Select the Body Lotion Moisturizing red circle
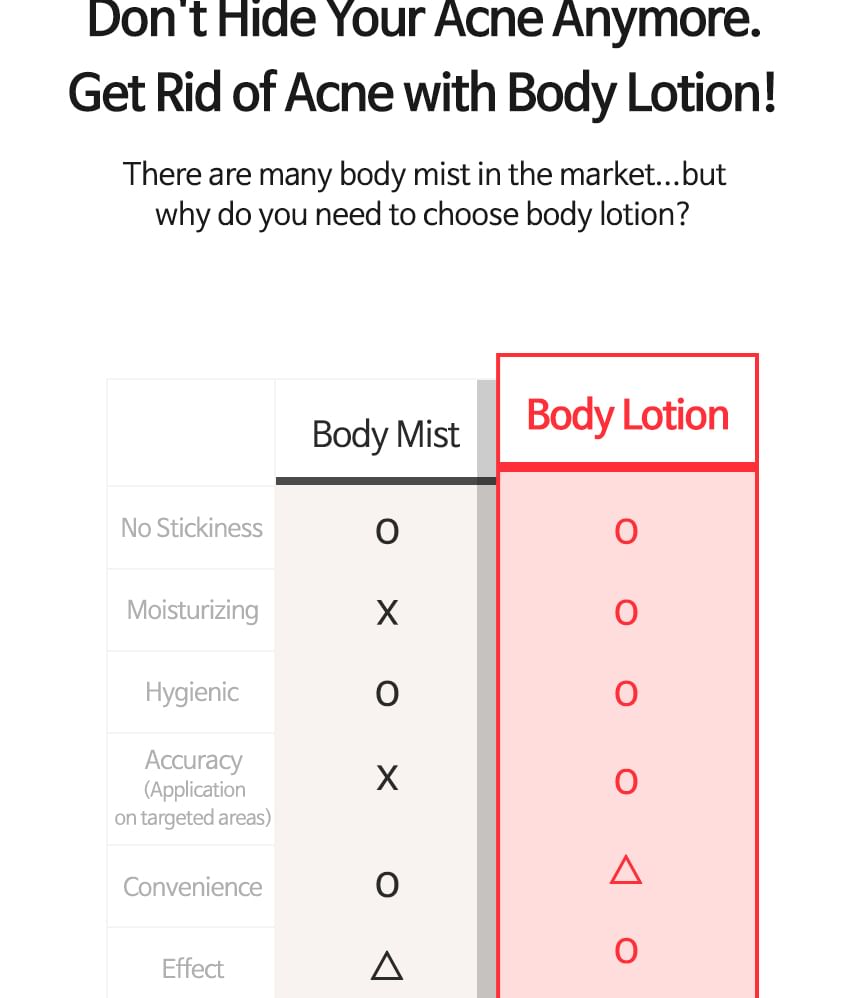The image size is (850, 998). point(626,612)
